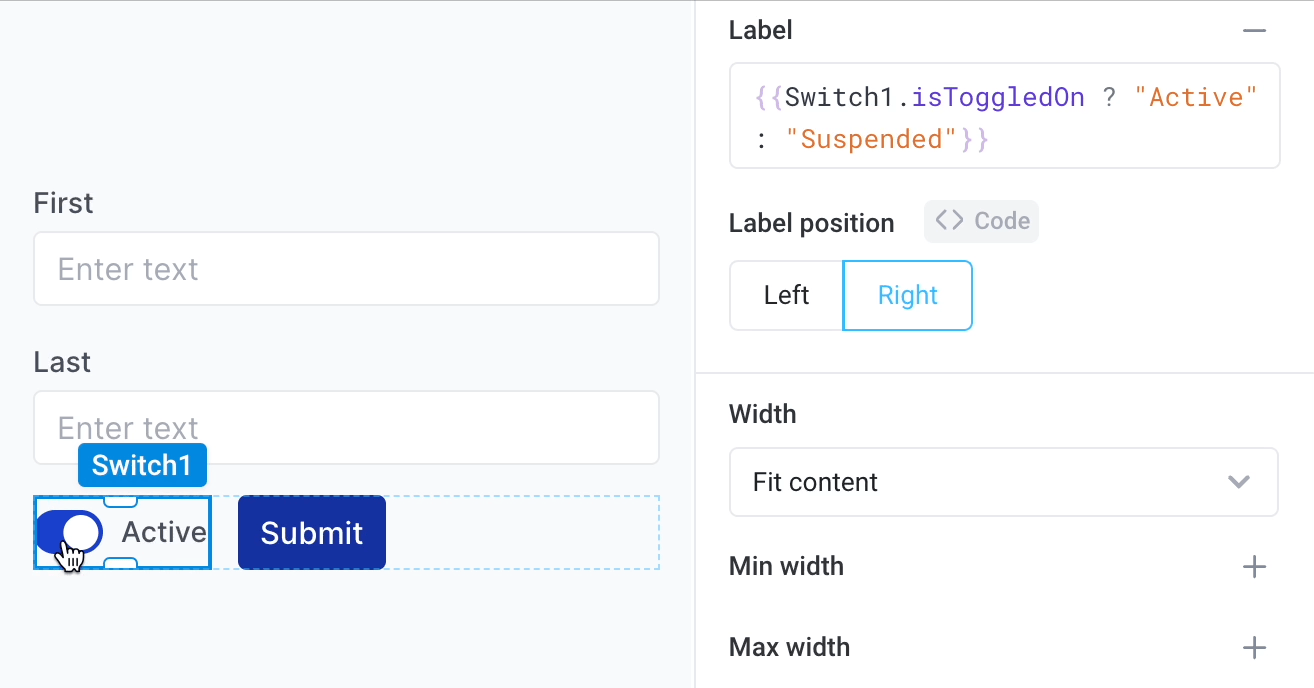The width and height of the screenshot is (1314, 688).
Task: Click the Label position heading
Action: 812,222
